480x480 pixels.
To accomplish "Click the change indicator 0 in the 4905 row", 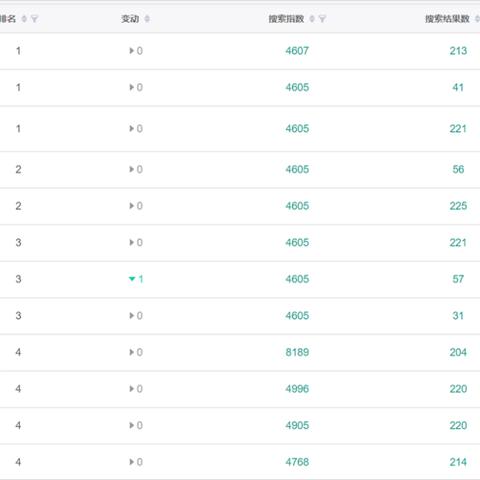I will [136, 426].
